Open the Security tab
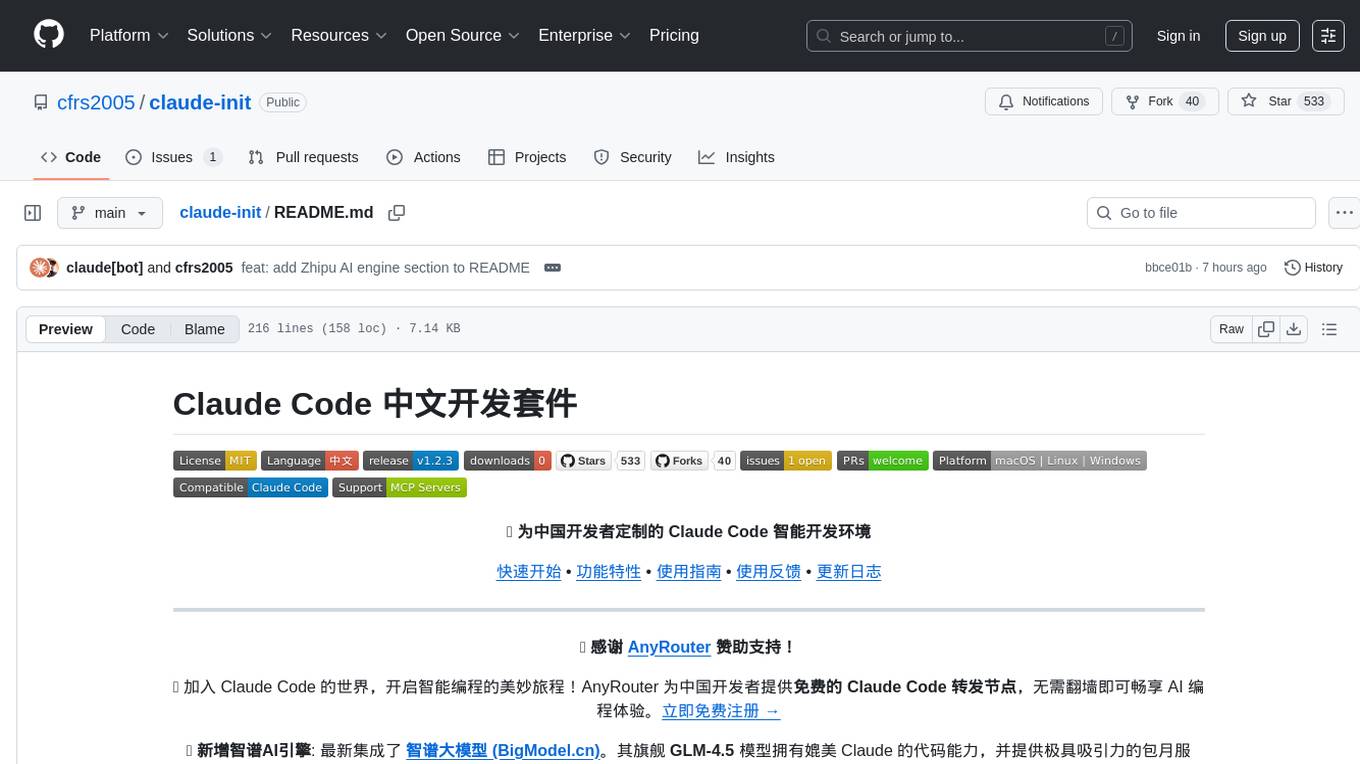Viewport: 1360px width, 764px height. [632, 157]
